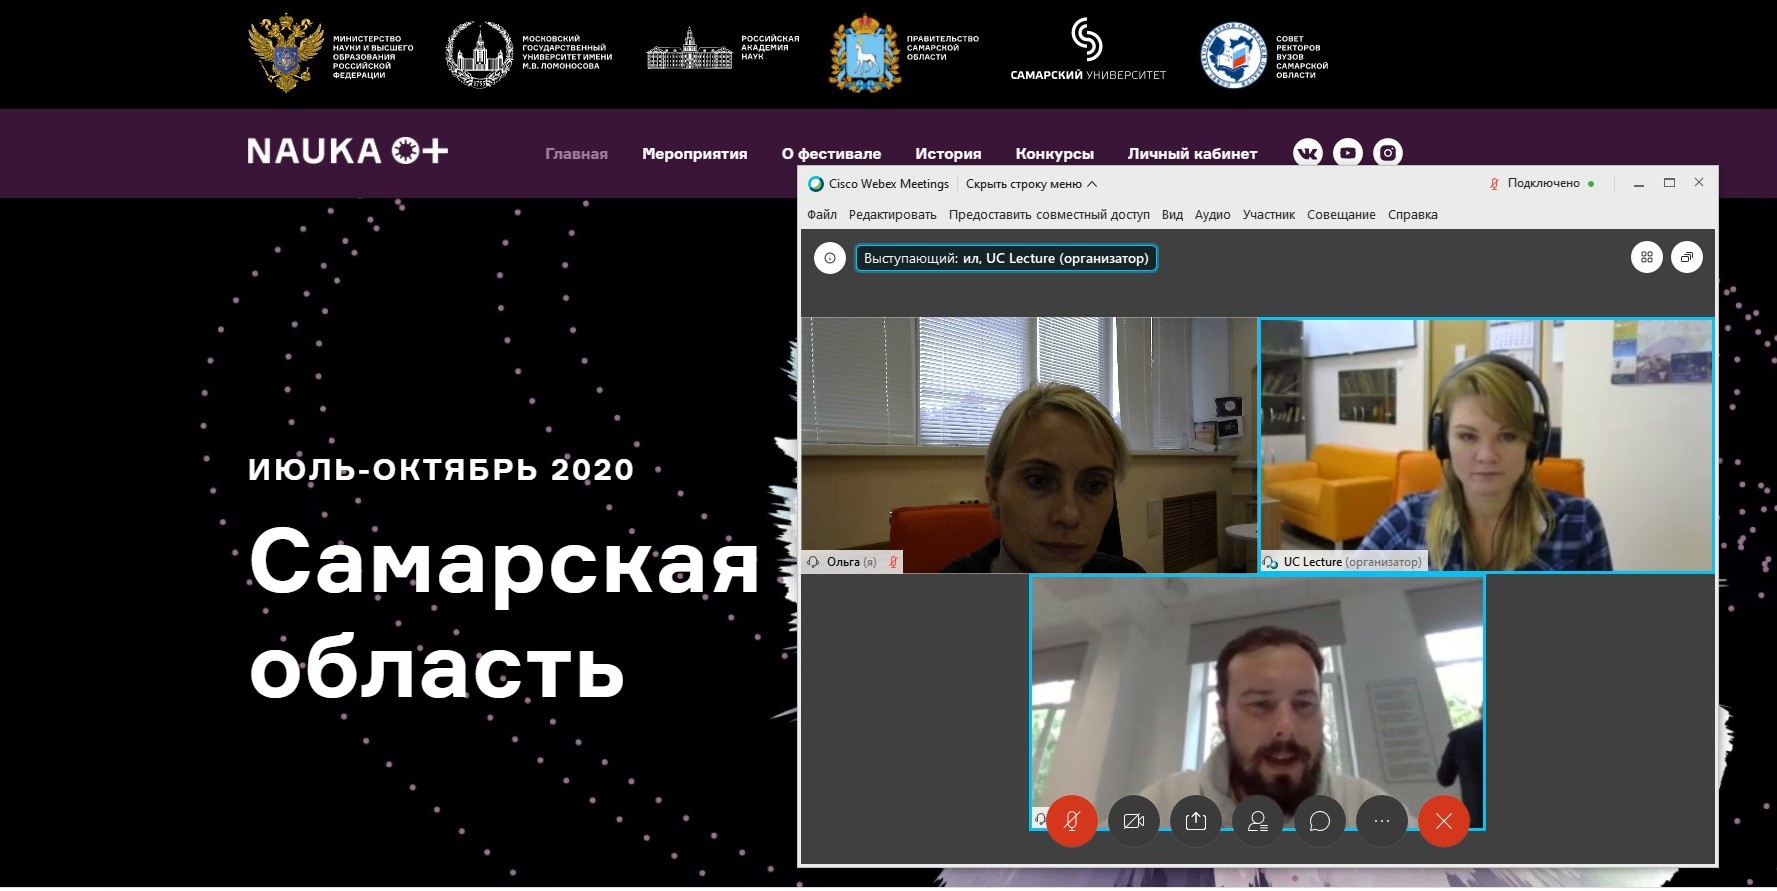Open the Аудио menu
Screen dimensions: 1777x891
[1212, 215]
